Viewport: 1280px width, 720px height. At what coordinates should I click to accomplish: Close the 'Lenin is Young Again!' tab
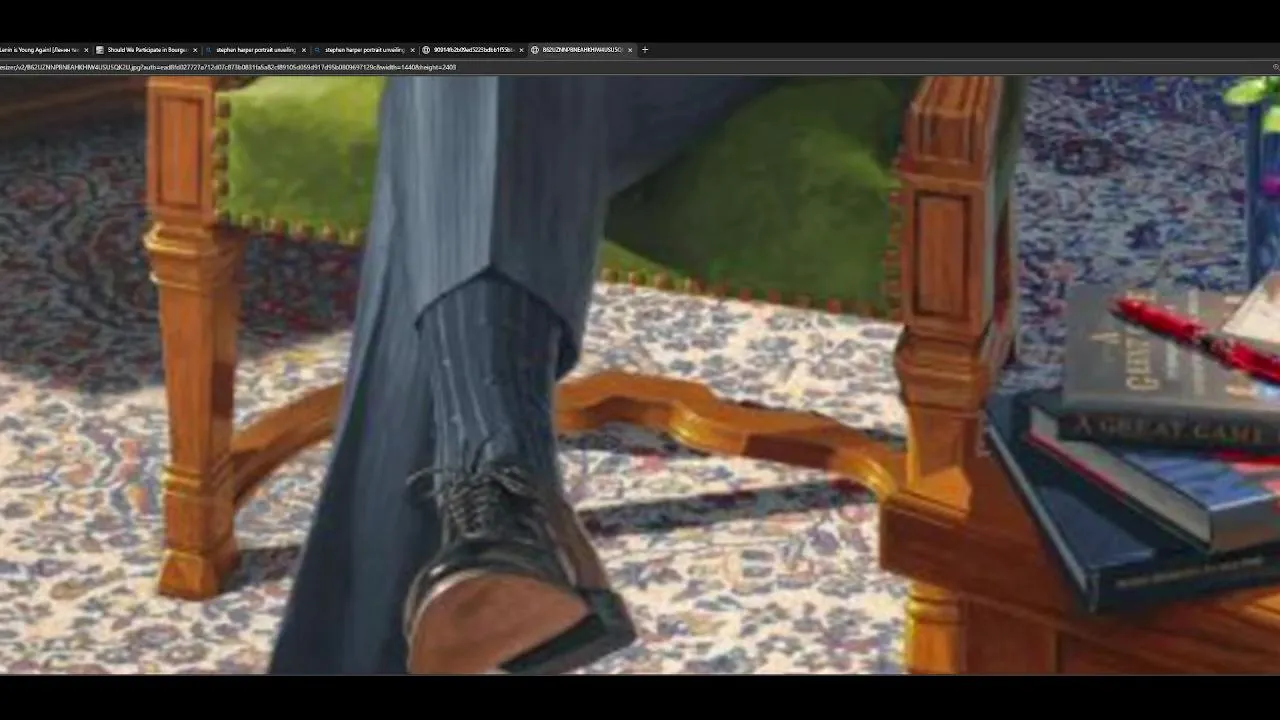86,49
